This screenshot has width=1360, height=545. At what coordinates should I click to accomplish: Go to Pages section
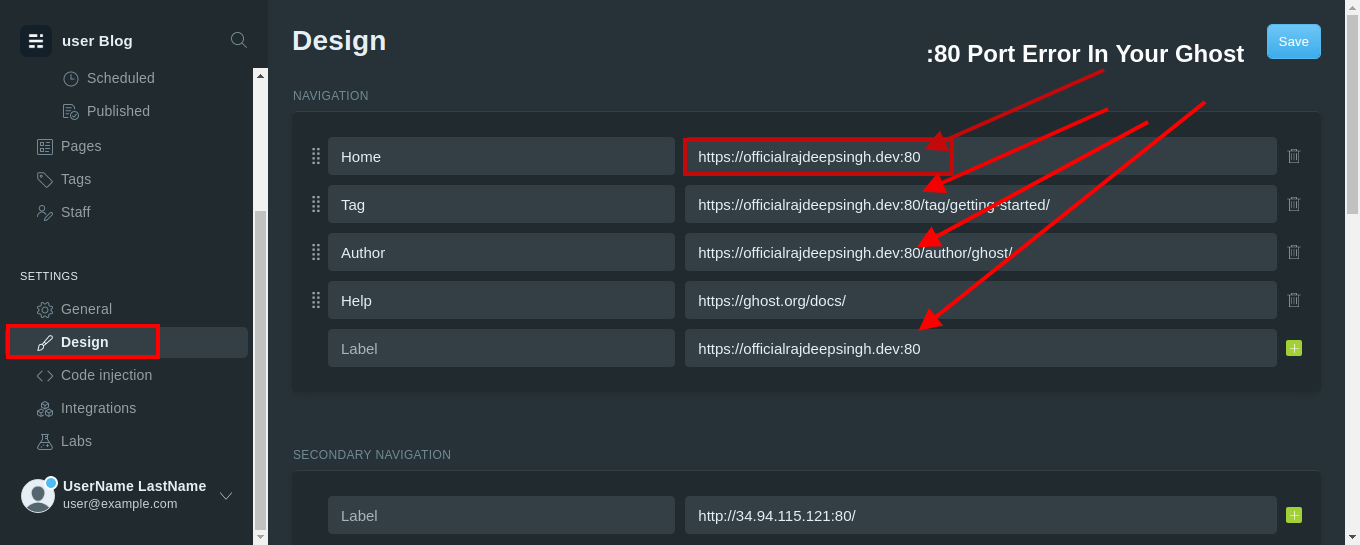coord(81,146)
